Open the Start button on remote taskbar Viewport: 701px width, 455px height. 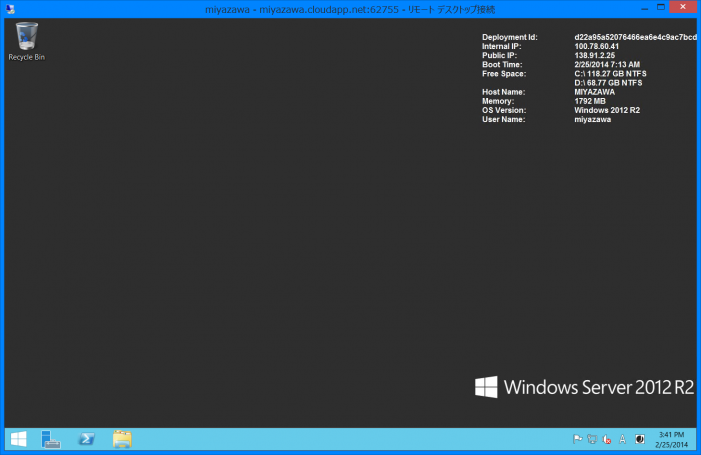tap(18, 439)
